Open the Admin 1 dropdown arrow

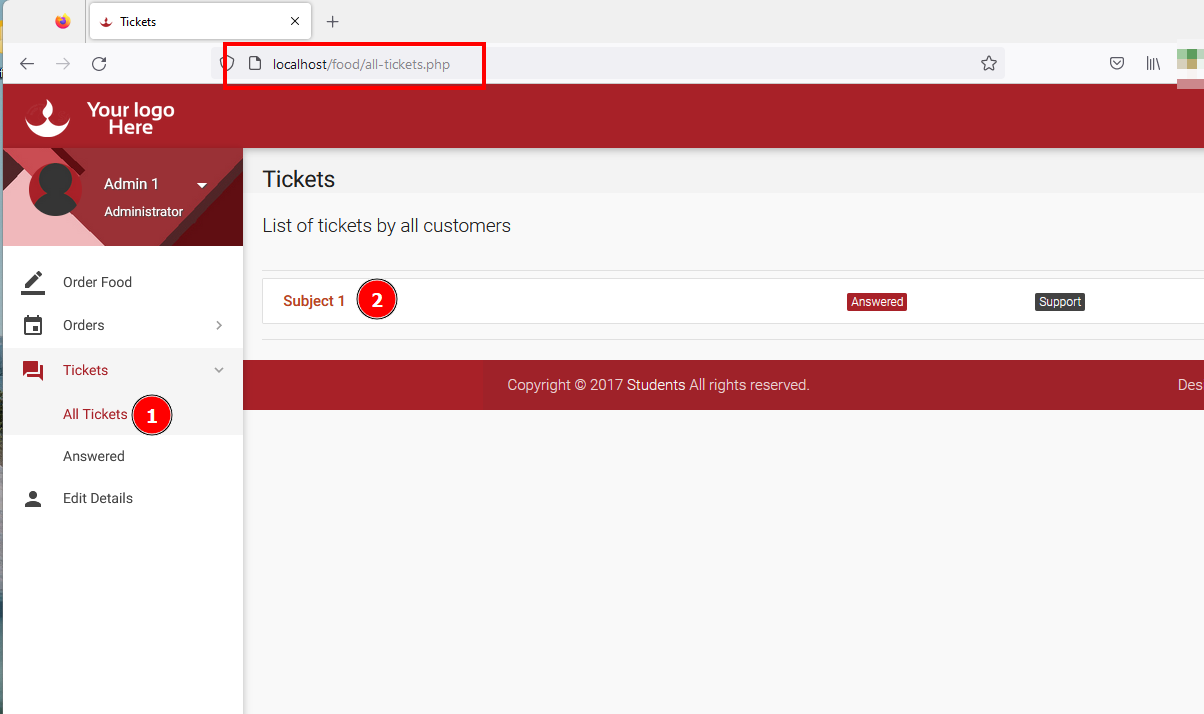coord(202,185)
